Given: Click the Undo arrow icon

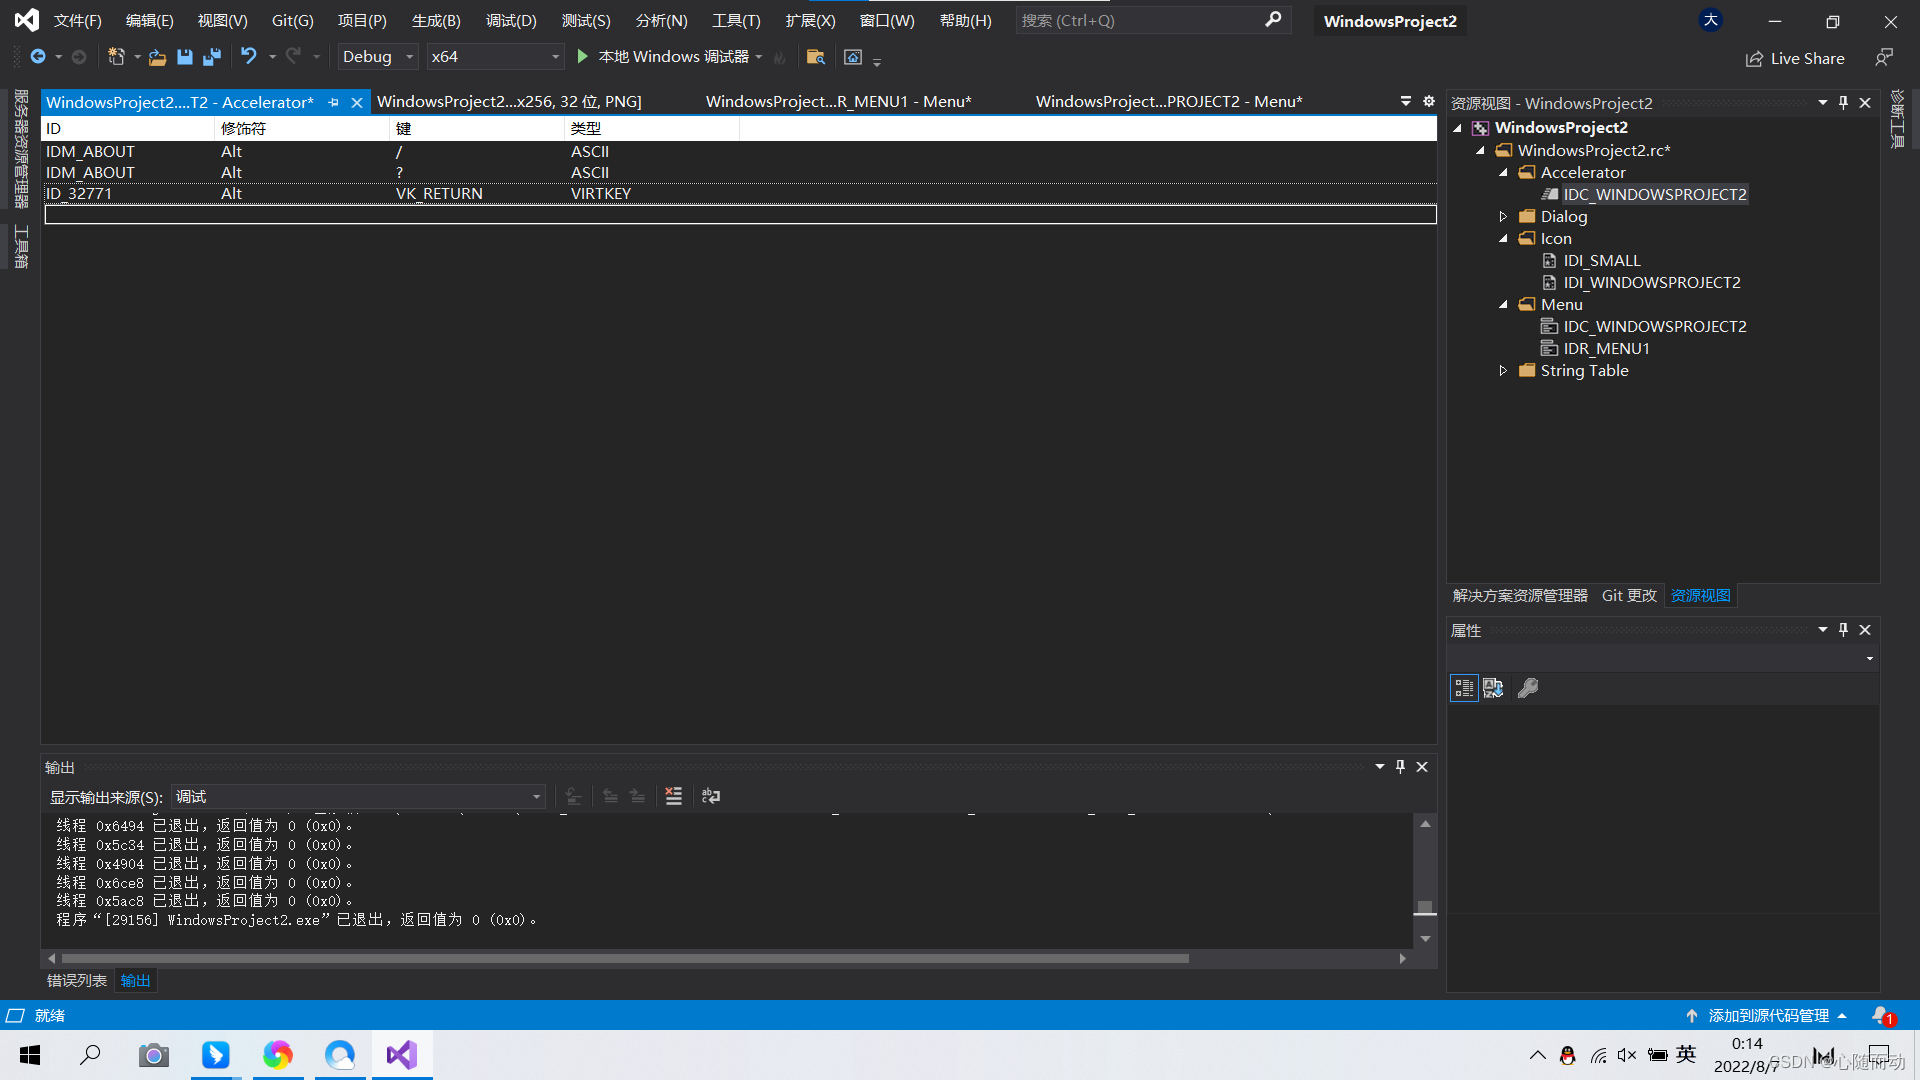Looking at the screenshot, I should pos(248,57).
